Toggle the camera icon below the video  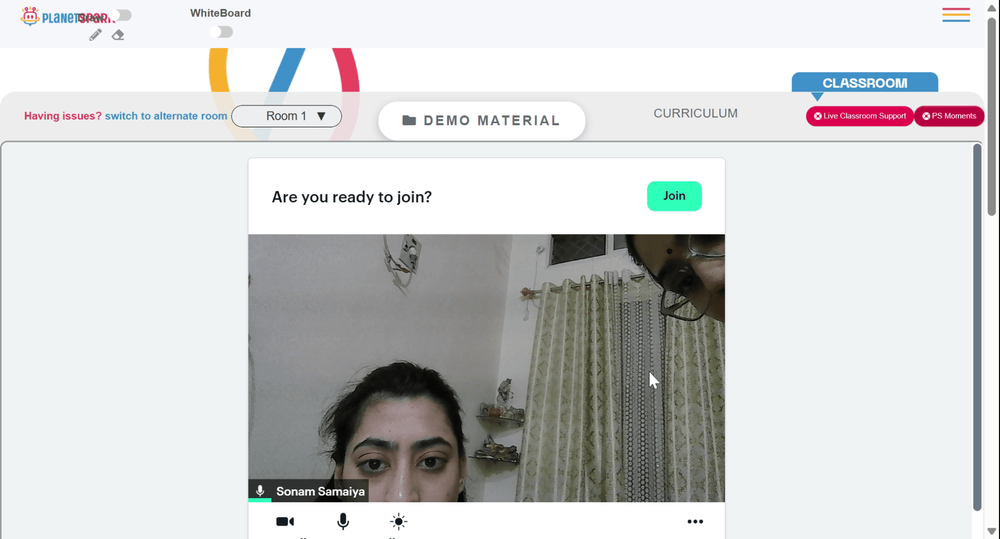pos(285,522)
